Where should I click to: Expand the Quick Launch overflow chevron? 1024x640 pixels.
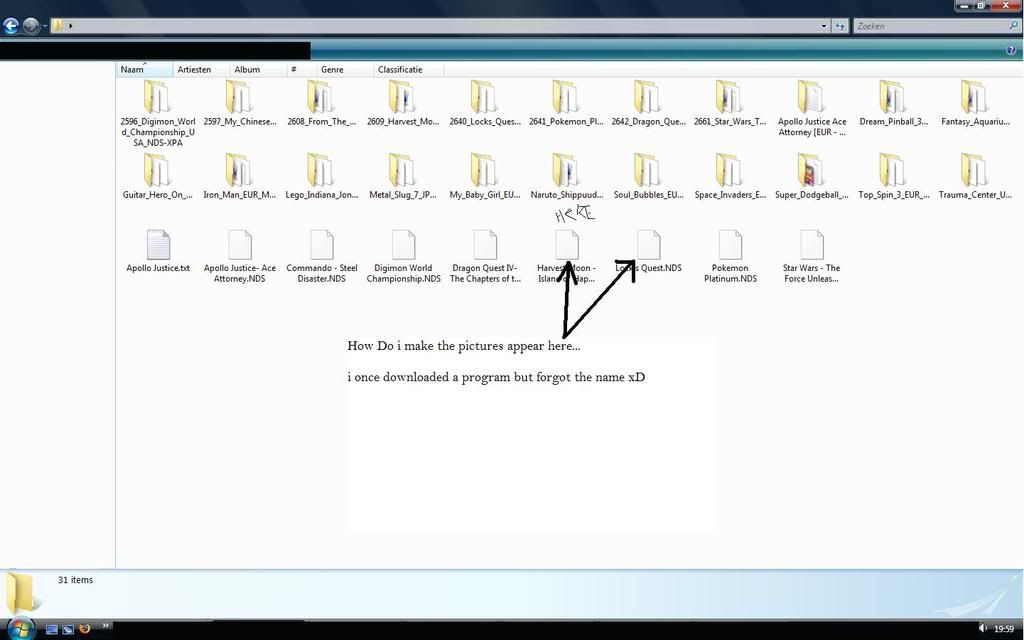coord(105,626)
